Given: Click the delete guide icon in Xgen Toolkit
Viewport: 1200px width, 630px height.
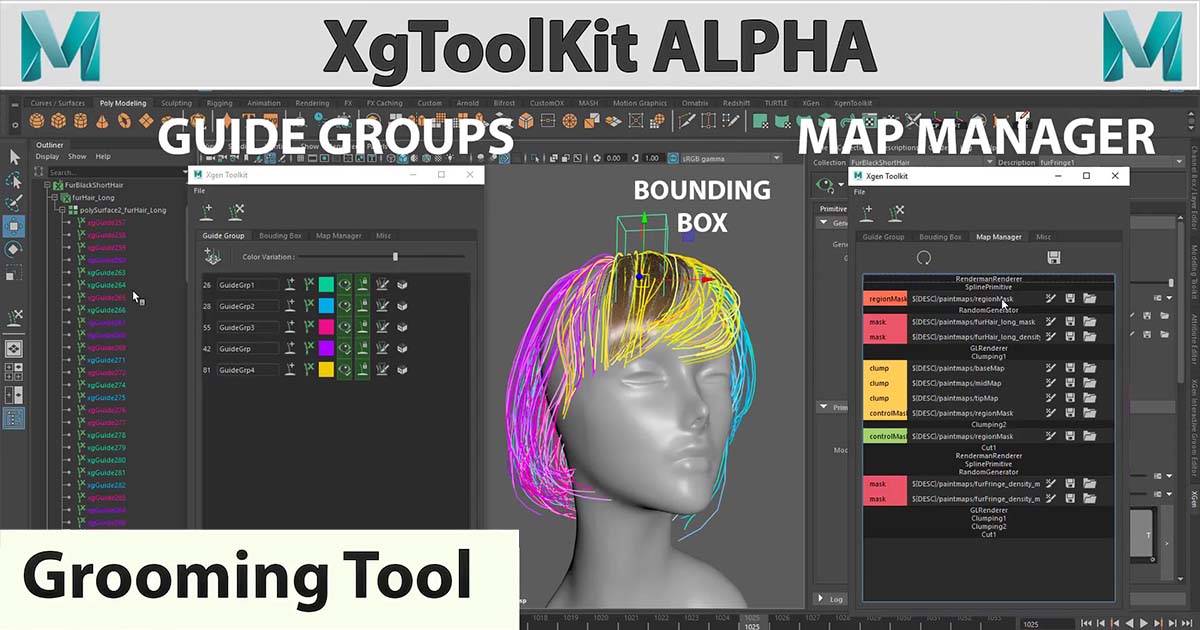Looking at the screenshot, I should [237, 212].
